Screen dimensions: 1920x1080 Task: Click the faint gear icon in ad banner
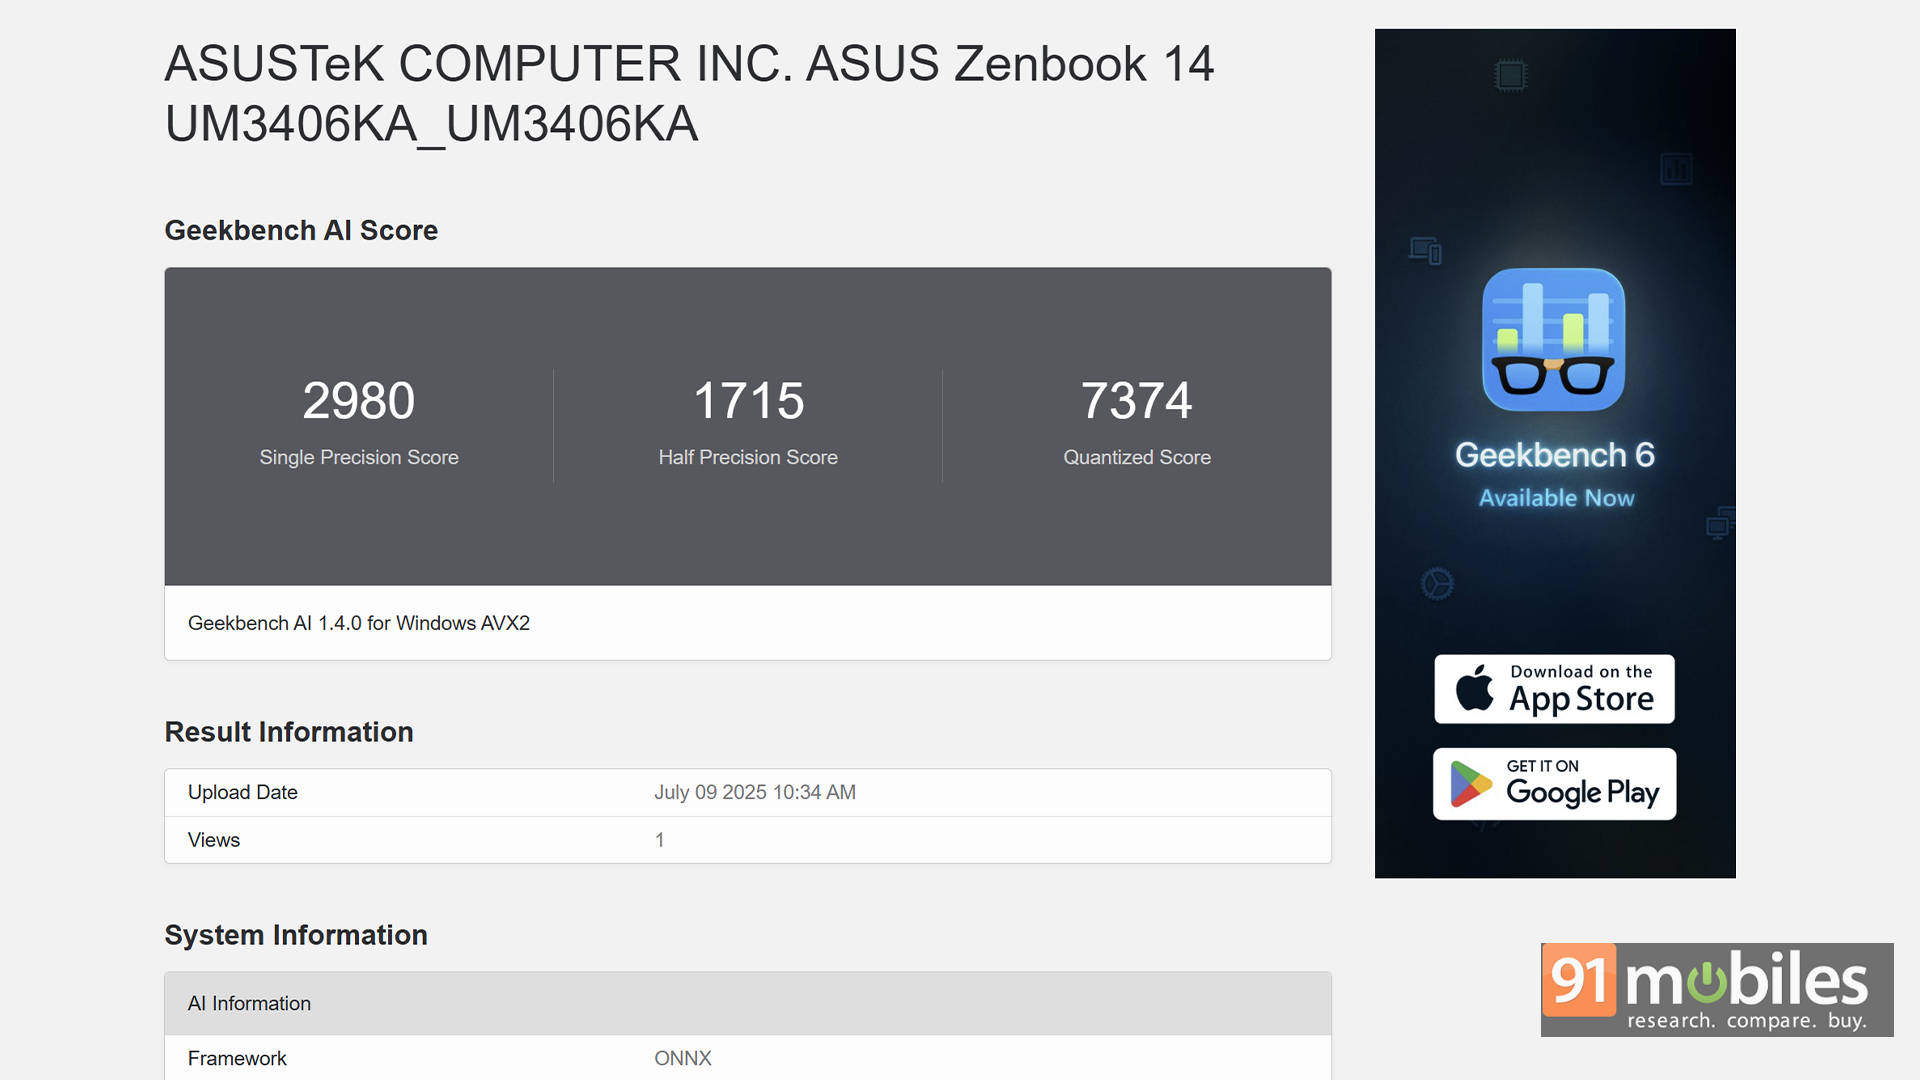(1437, 584)
